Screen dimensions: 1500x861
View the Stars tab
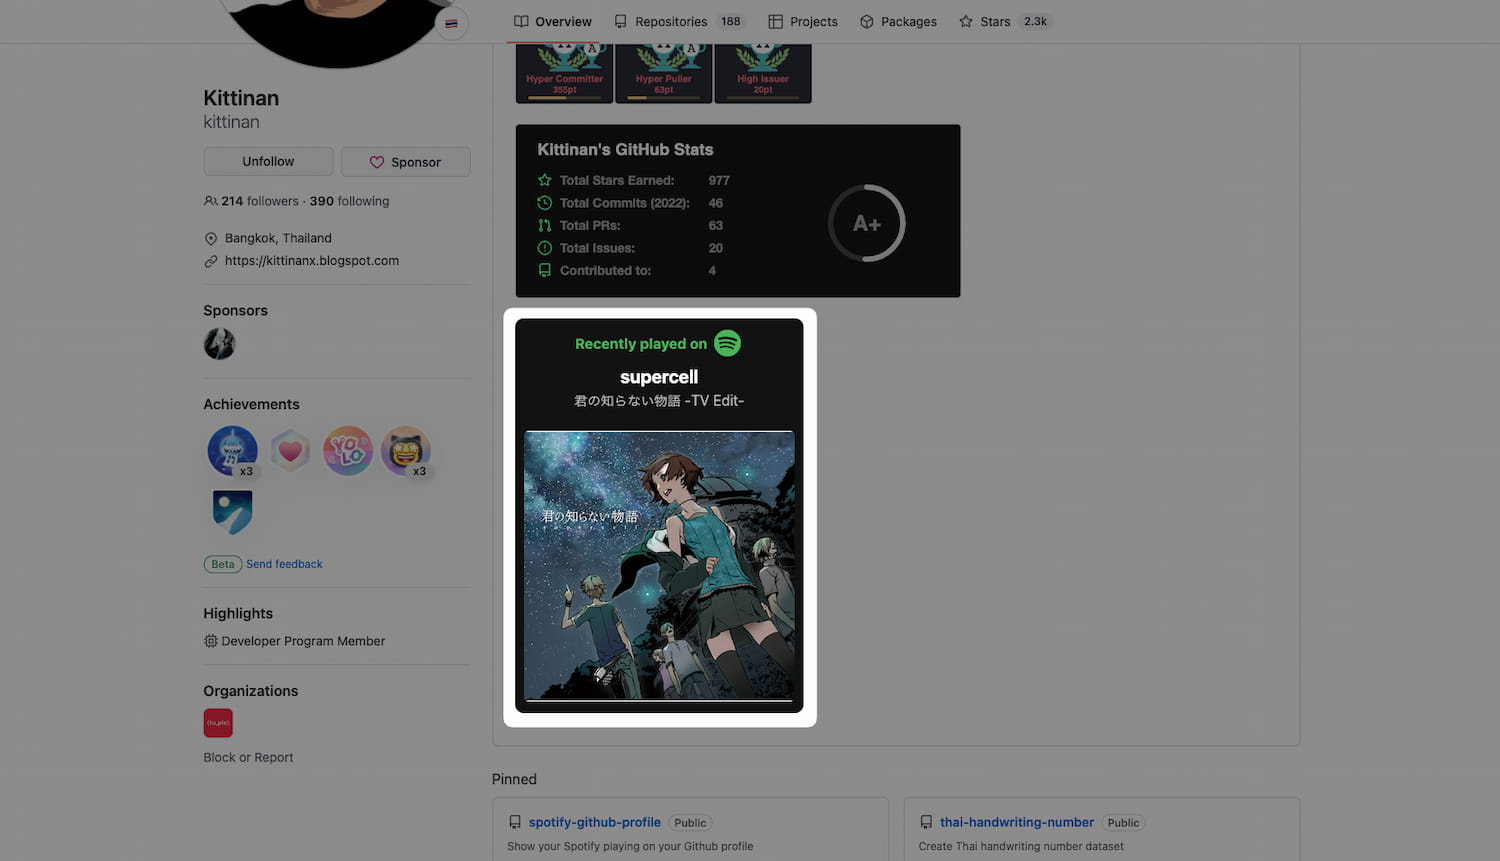(1004, 21)
